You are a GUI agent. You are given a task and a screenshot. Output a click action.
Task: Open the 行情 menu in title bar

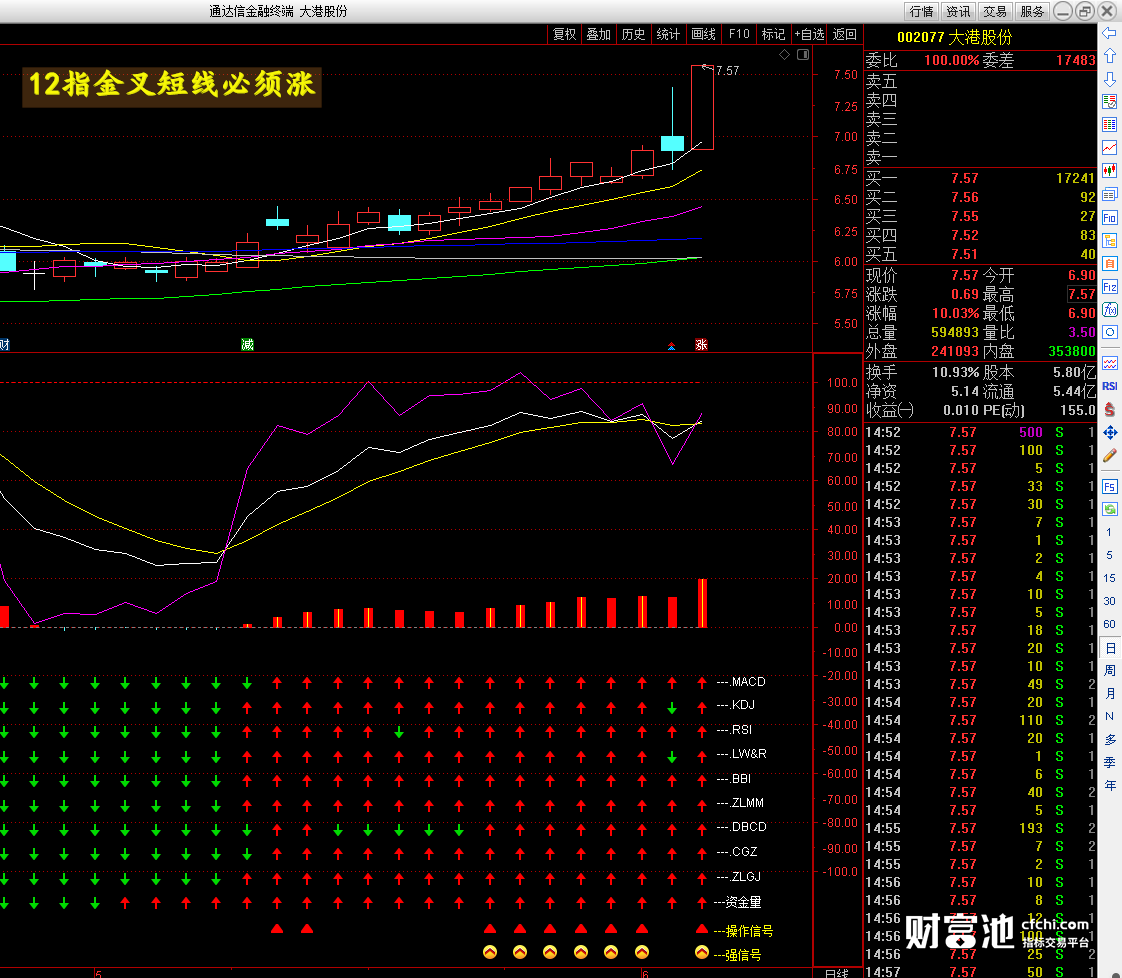[922, 11]
